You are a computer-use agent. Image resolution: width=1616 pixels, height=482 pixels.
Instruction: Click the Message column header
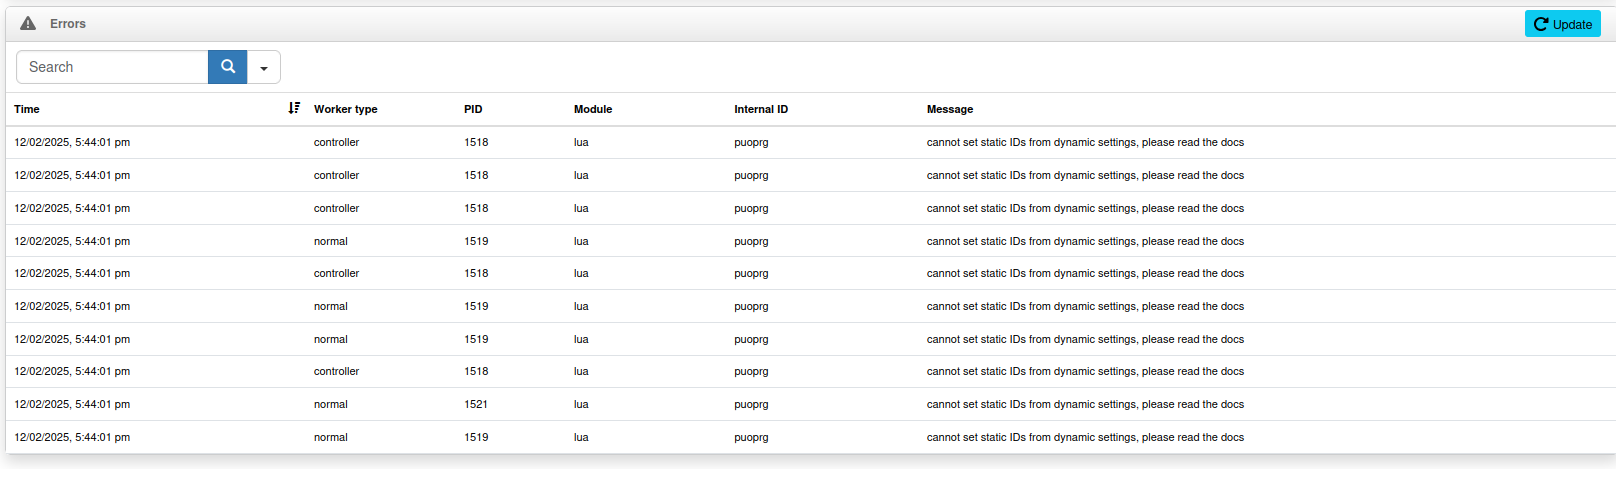(949, 109)
